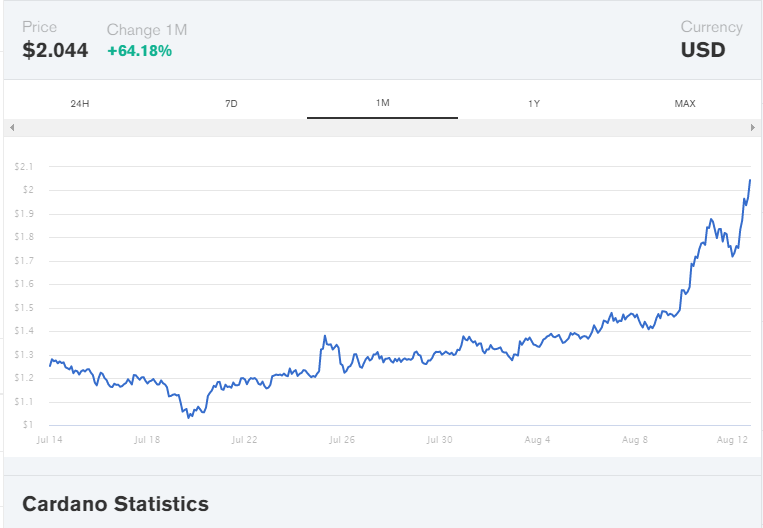Click the $2.1 label on the price axis

point(24,166)
